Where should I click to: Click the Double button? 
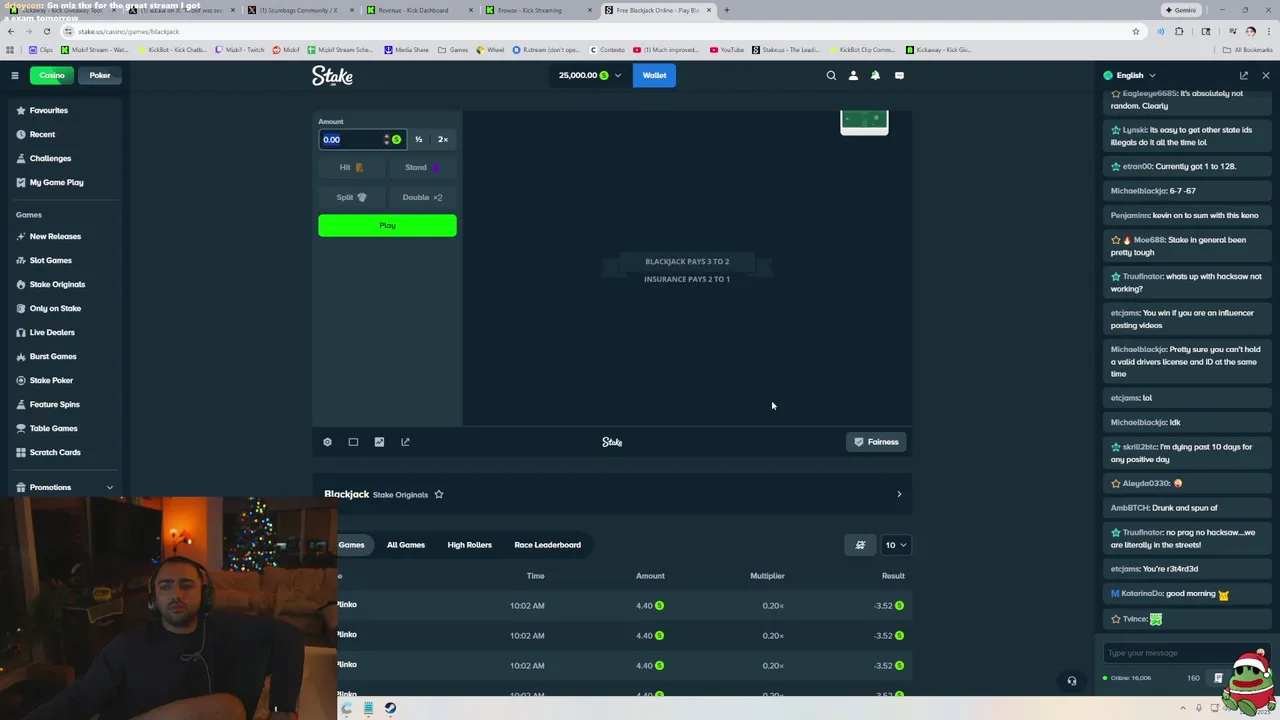point(422,197)
